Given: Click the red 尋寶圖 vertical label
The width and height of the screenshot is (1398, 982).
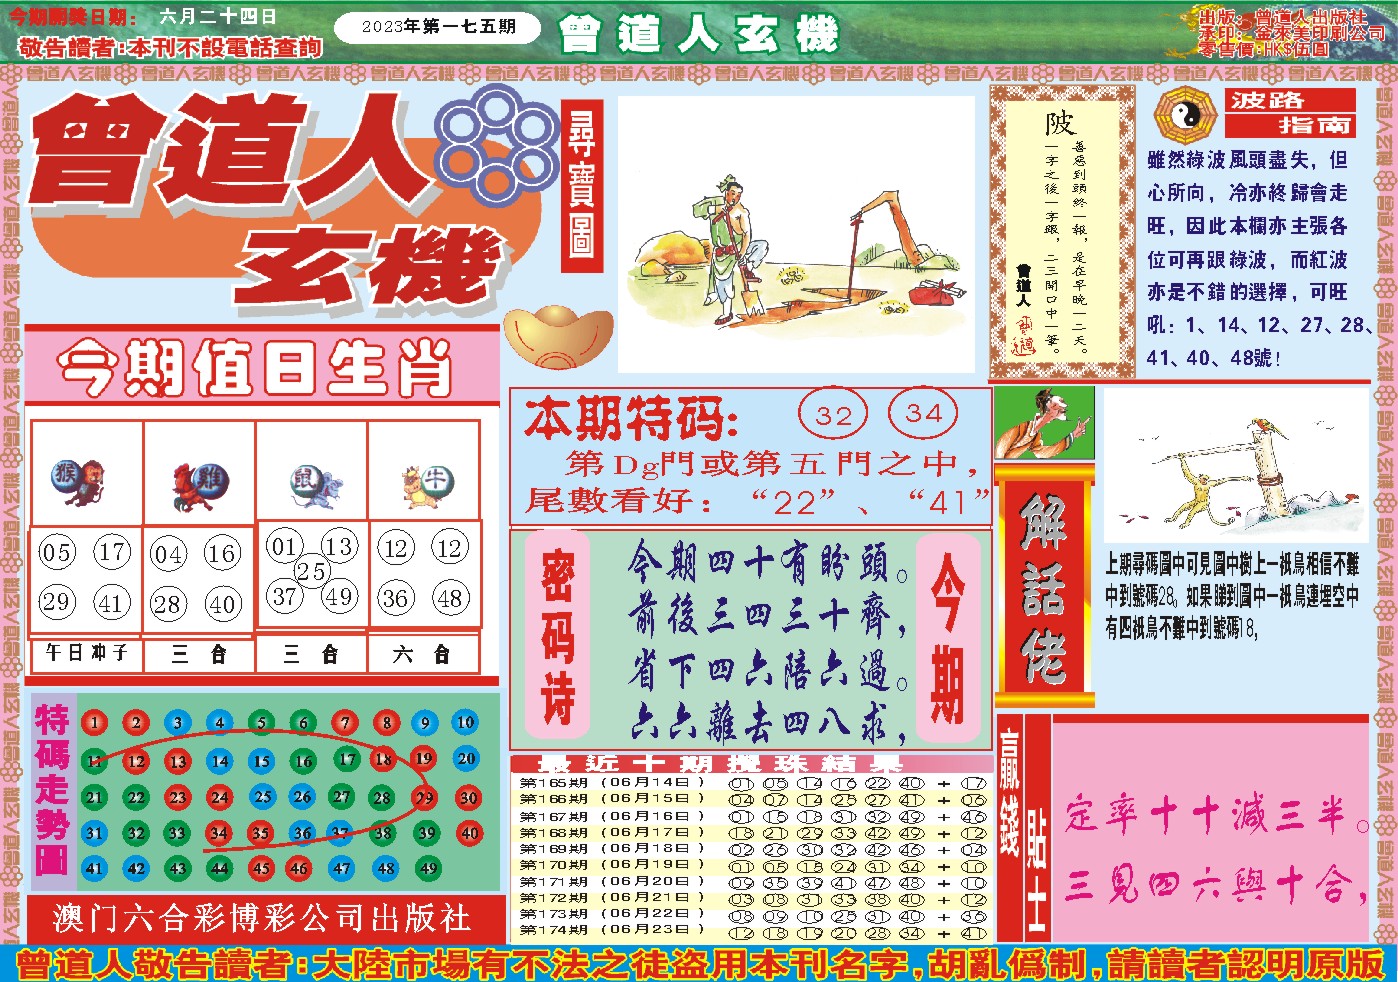Looking at the screenshot, I should coord(581,185).
